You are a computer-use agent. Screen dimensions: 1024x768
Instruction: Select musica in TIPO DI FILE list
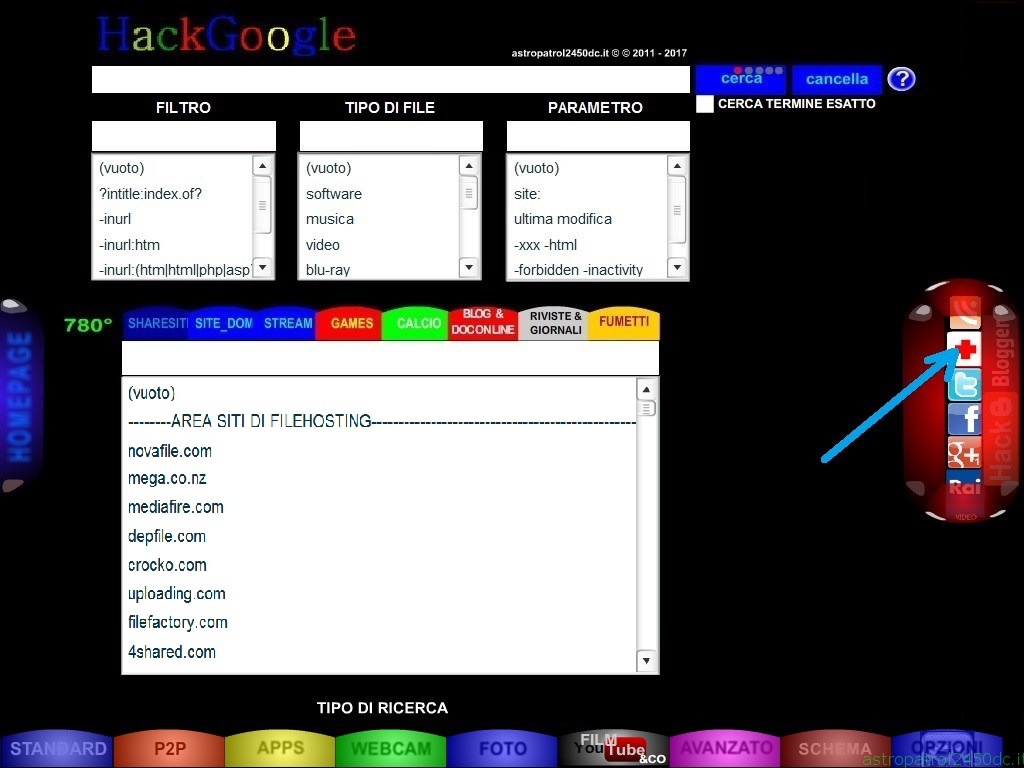[330, 219]
